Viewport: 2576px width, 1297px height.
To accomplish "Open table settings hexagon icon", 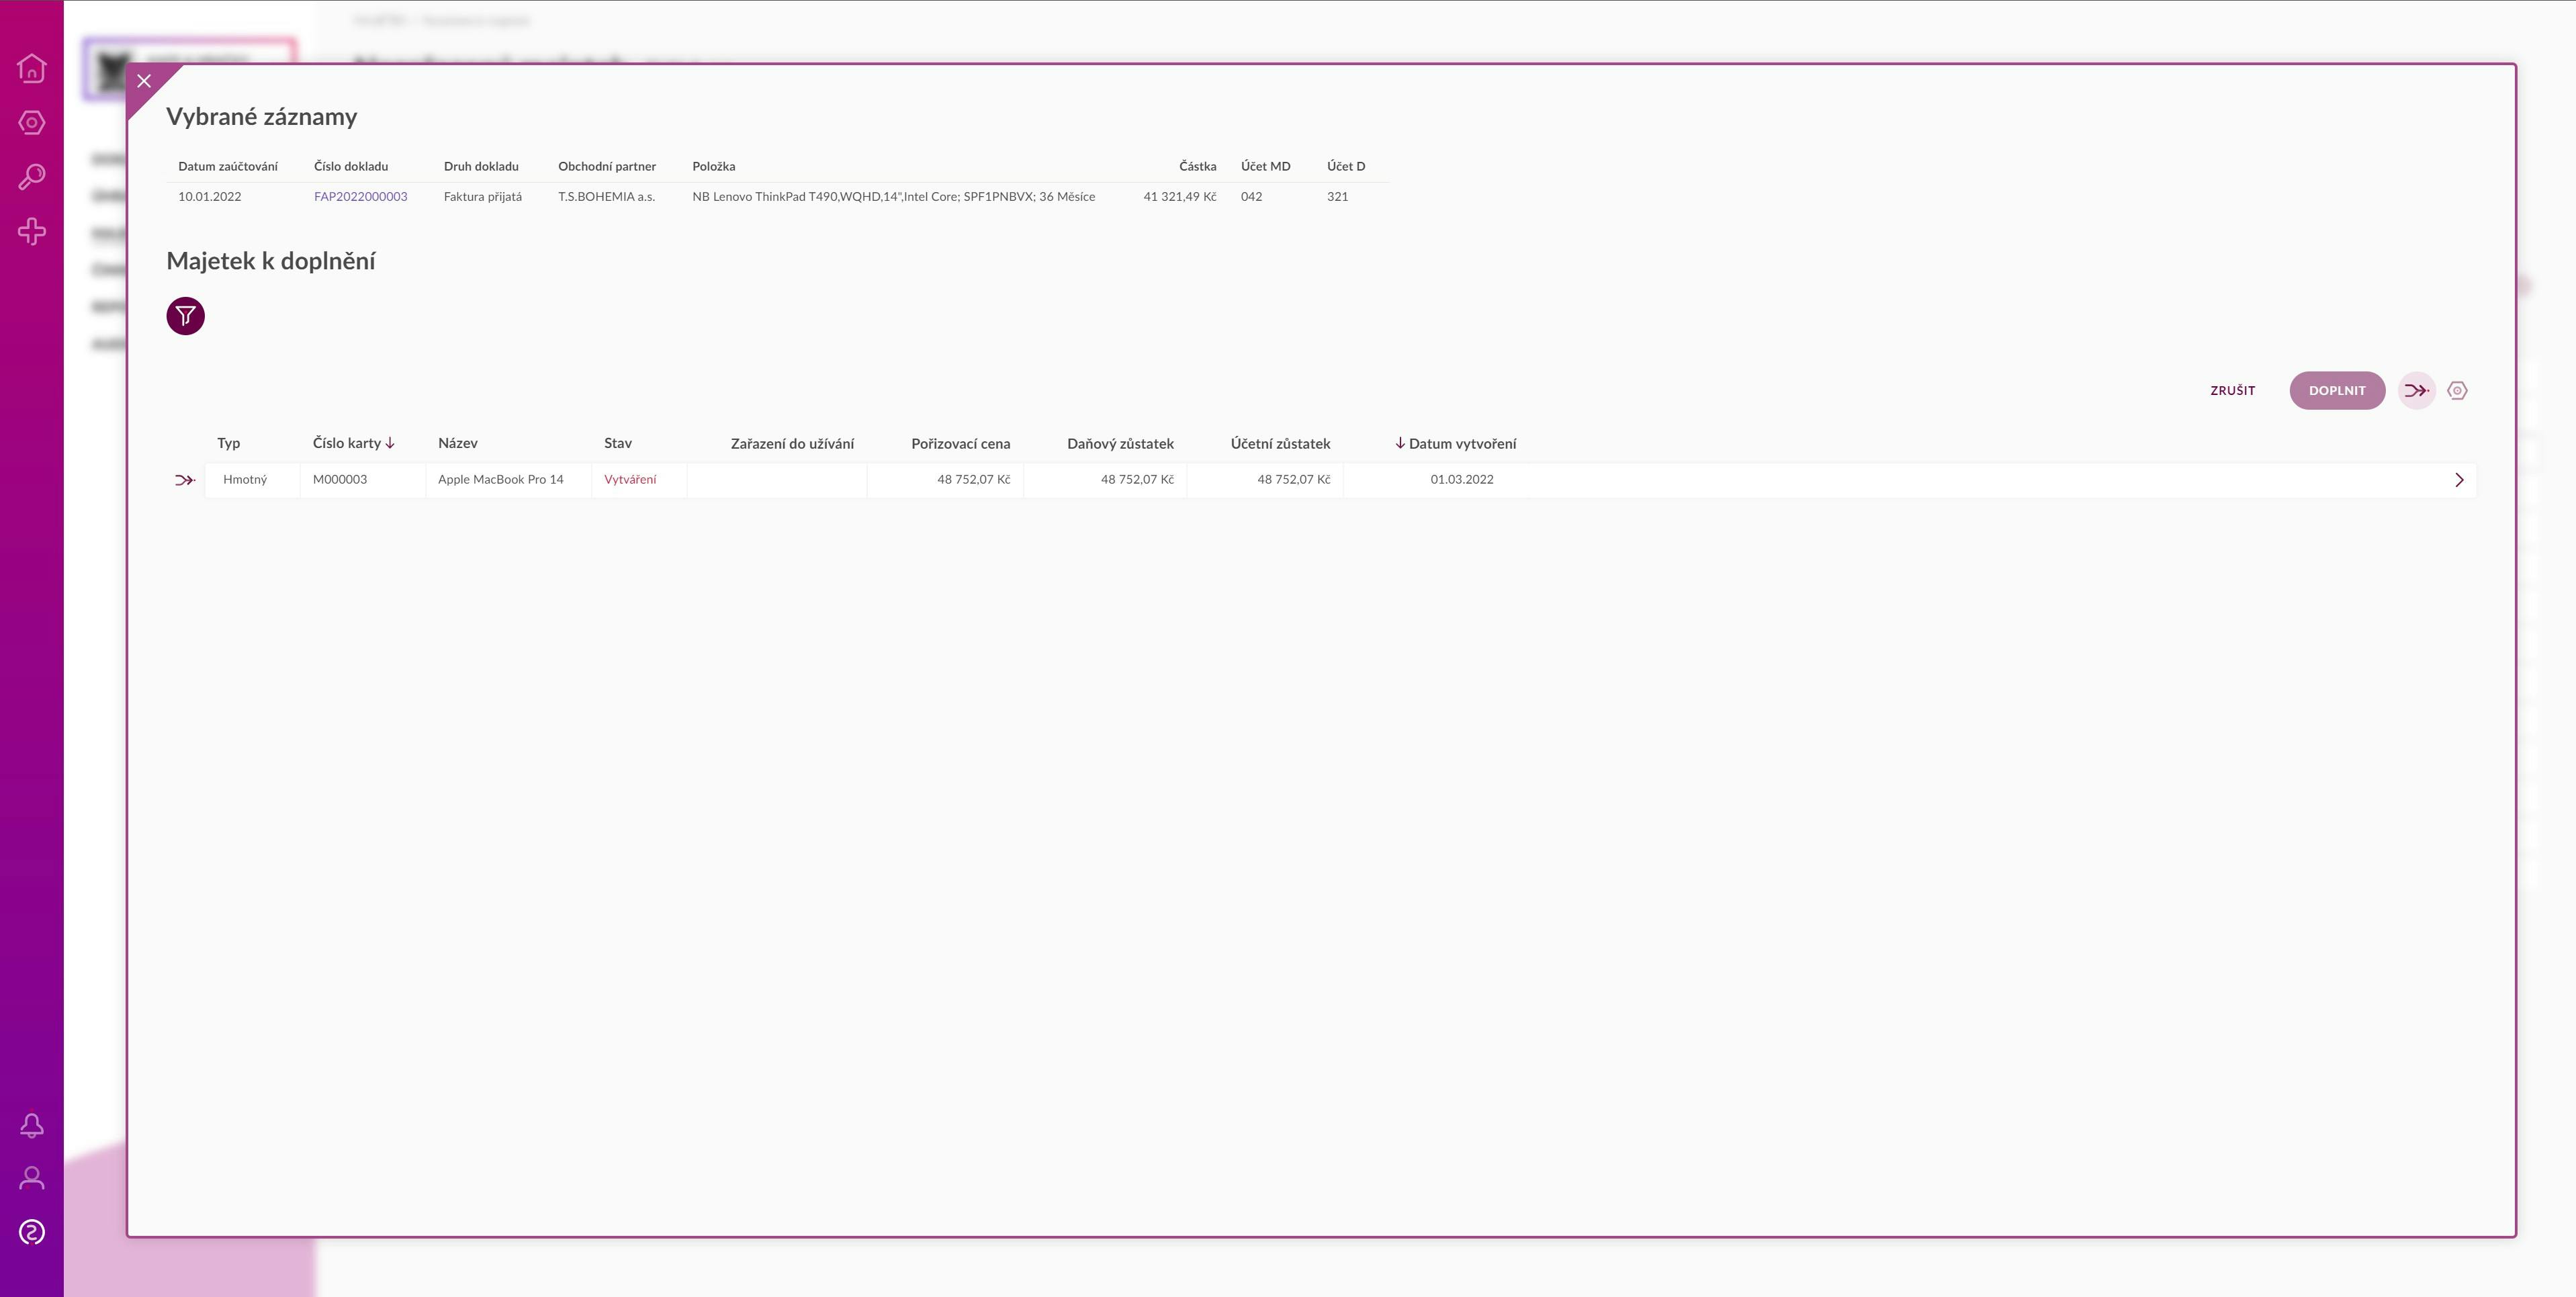I will click(x=2457, y=391).
